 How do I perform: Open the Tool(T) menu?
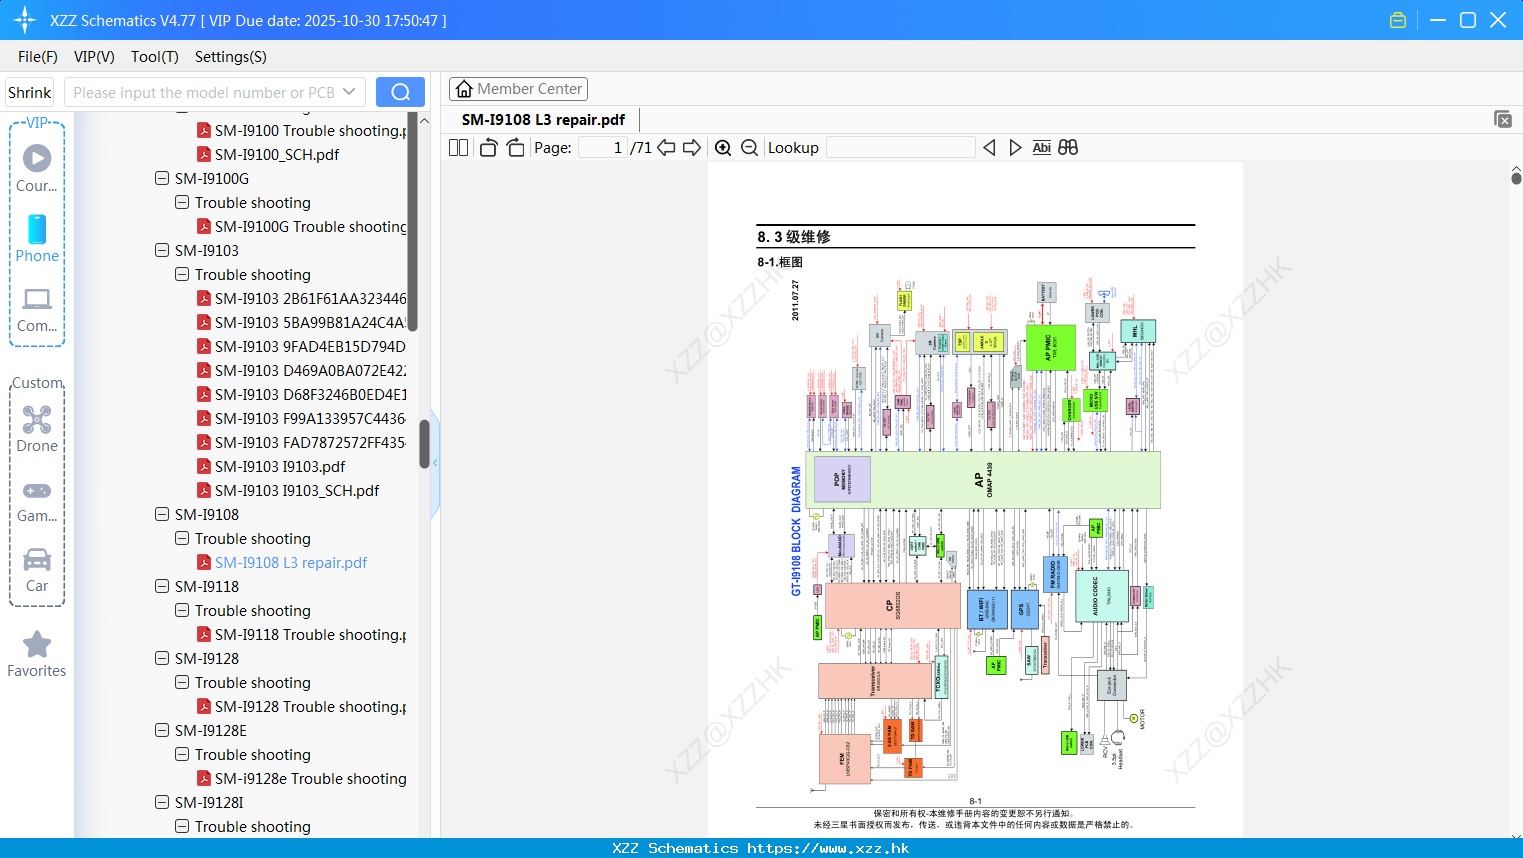click(x=155, y=57)
